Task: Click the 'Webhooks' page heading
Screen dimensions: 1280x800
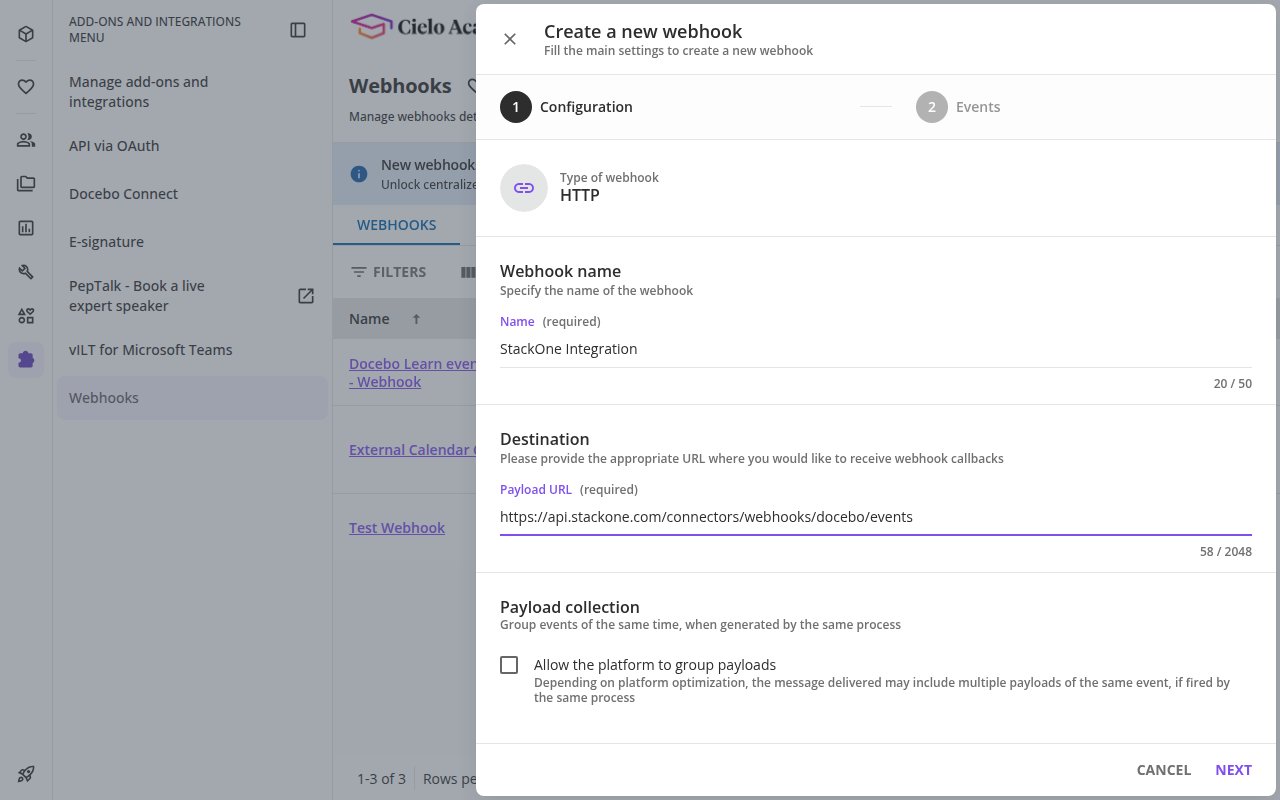Action: (x=400, y=87)
